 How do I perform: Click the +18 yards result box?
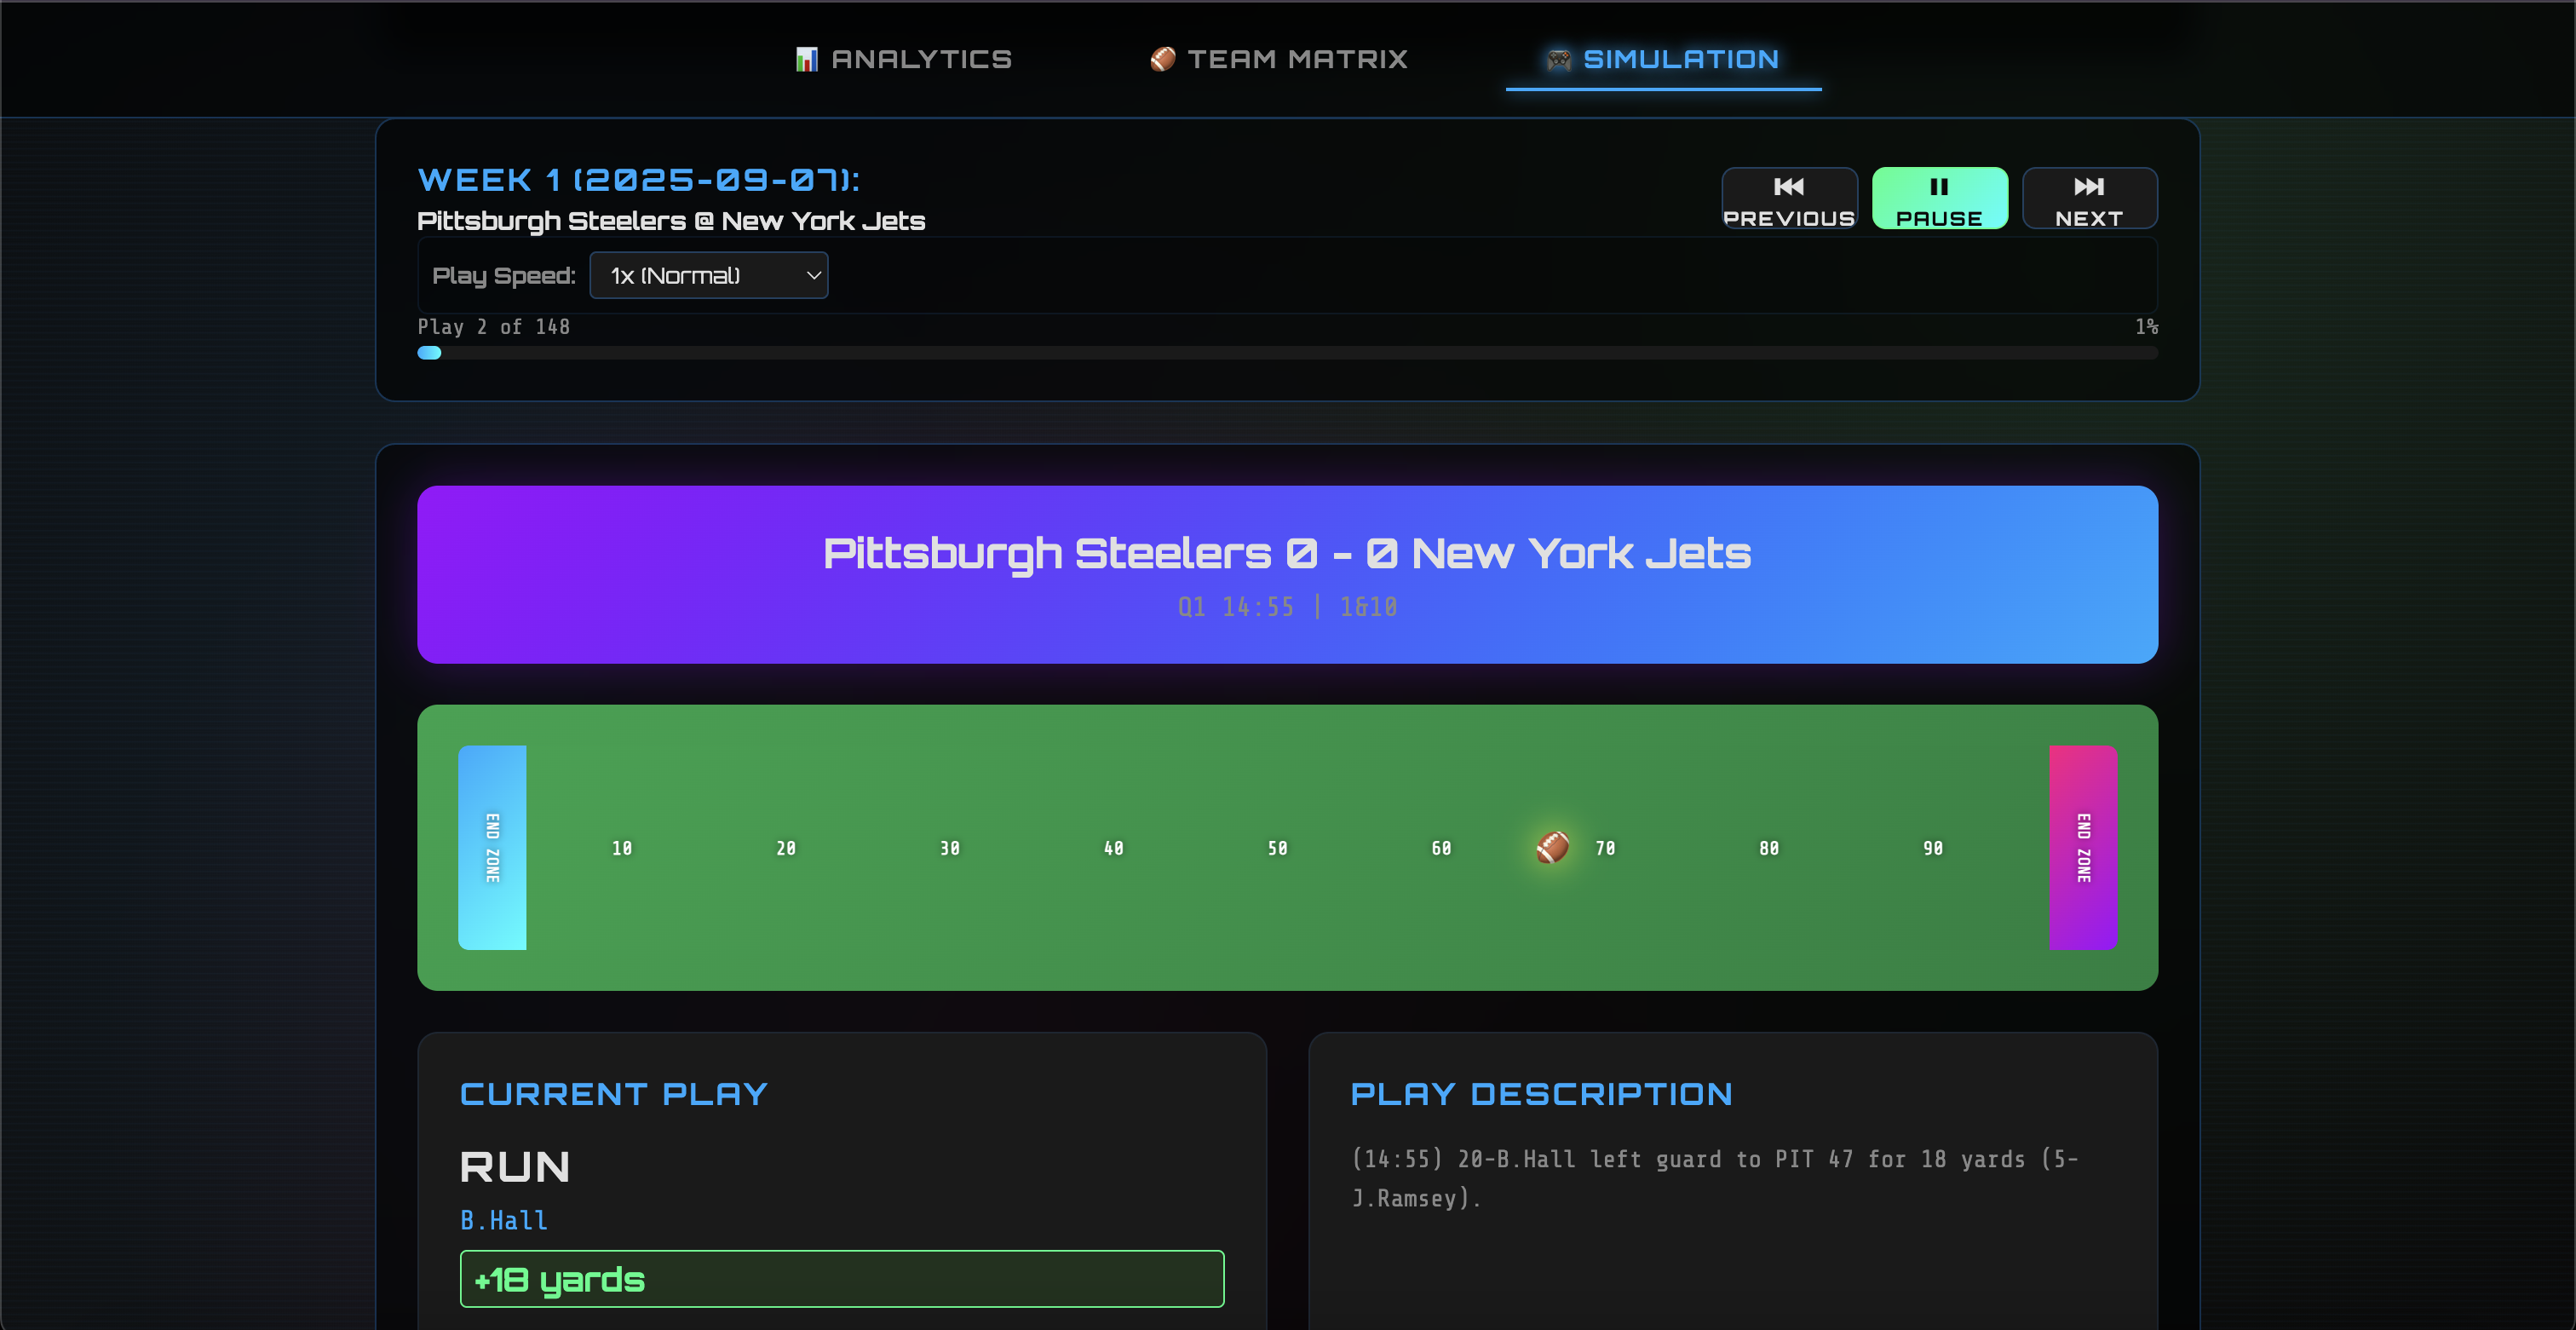pyautogui.click(x=841, y=1279)
